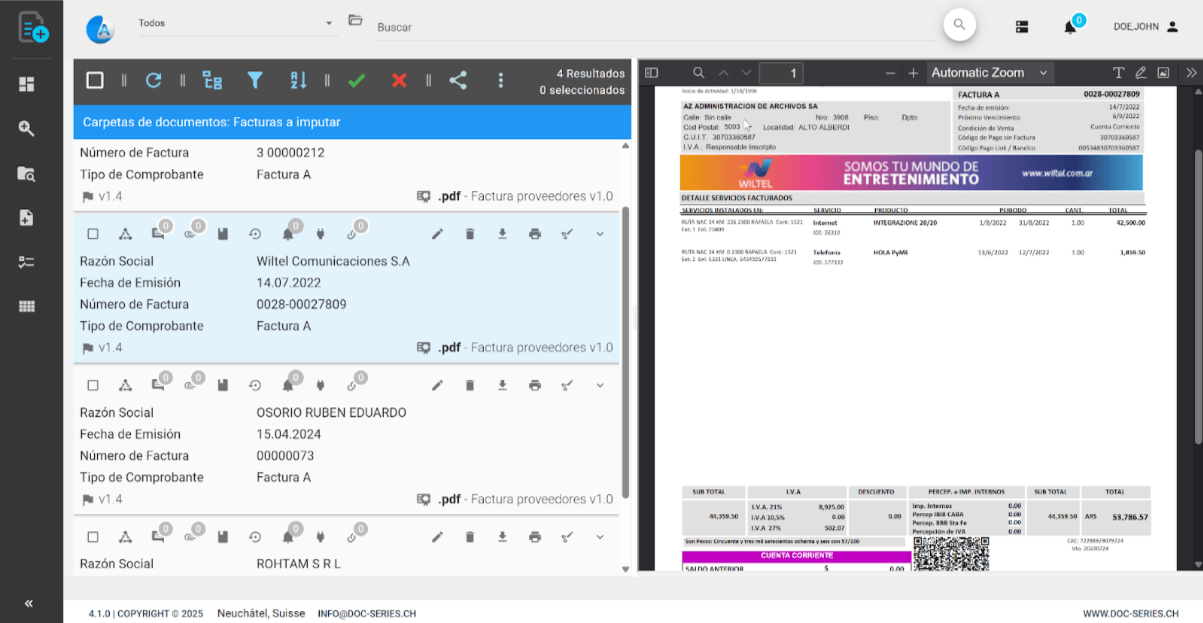The image size is (1203, 623).
Task: Edit the Wiltel invoice using the pencil icon
Action: pos(437,233)
